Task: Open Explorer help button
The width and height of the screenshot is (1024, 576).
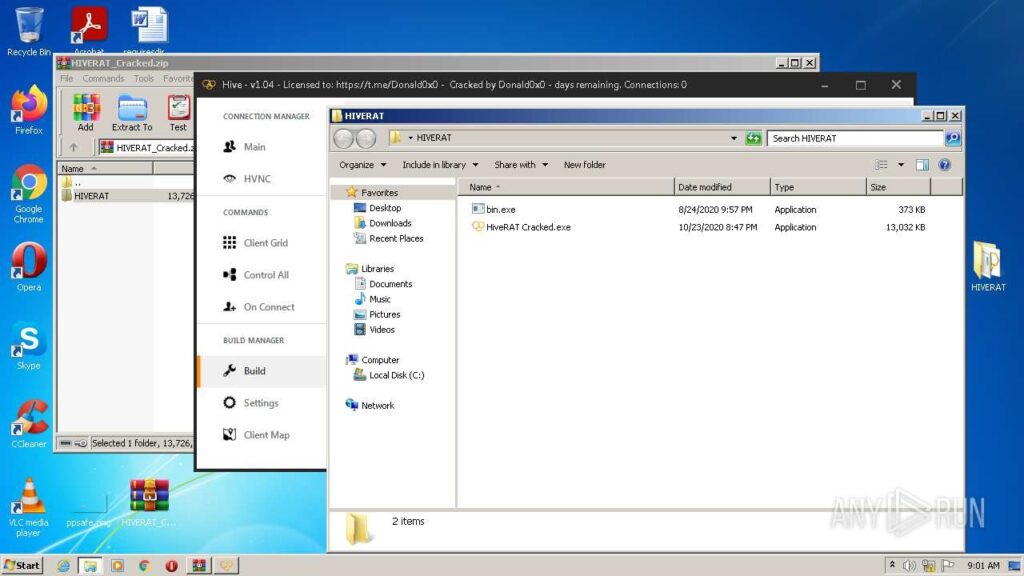Action: coord(944,165)
